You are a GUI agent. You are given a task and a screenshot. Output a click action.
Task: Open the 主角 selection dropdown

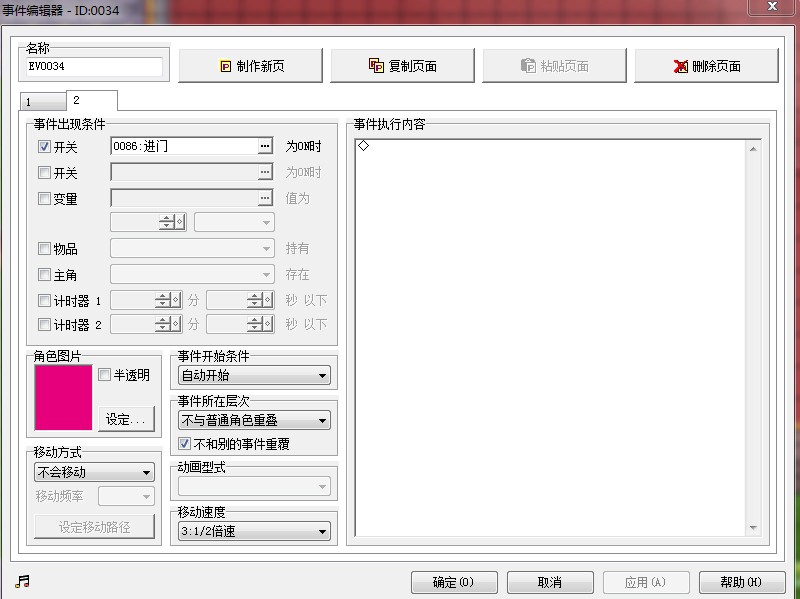(x=192, y=274)
